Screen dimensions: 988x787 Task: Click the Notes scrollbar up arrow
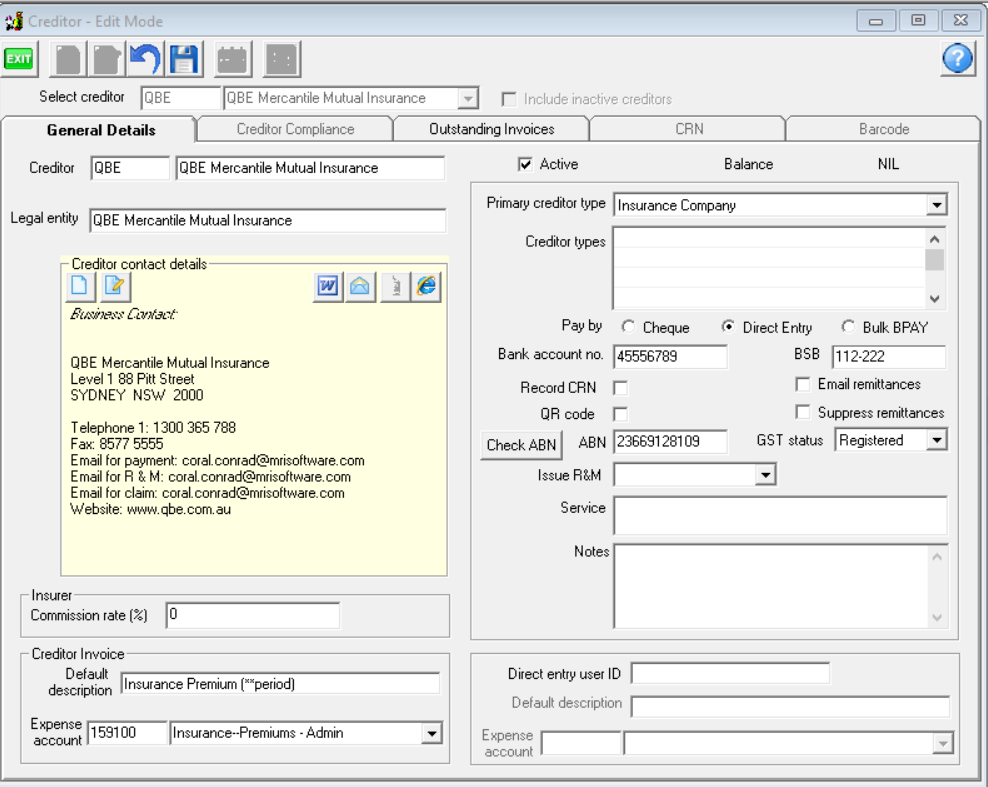coord(937,556)
